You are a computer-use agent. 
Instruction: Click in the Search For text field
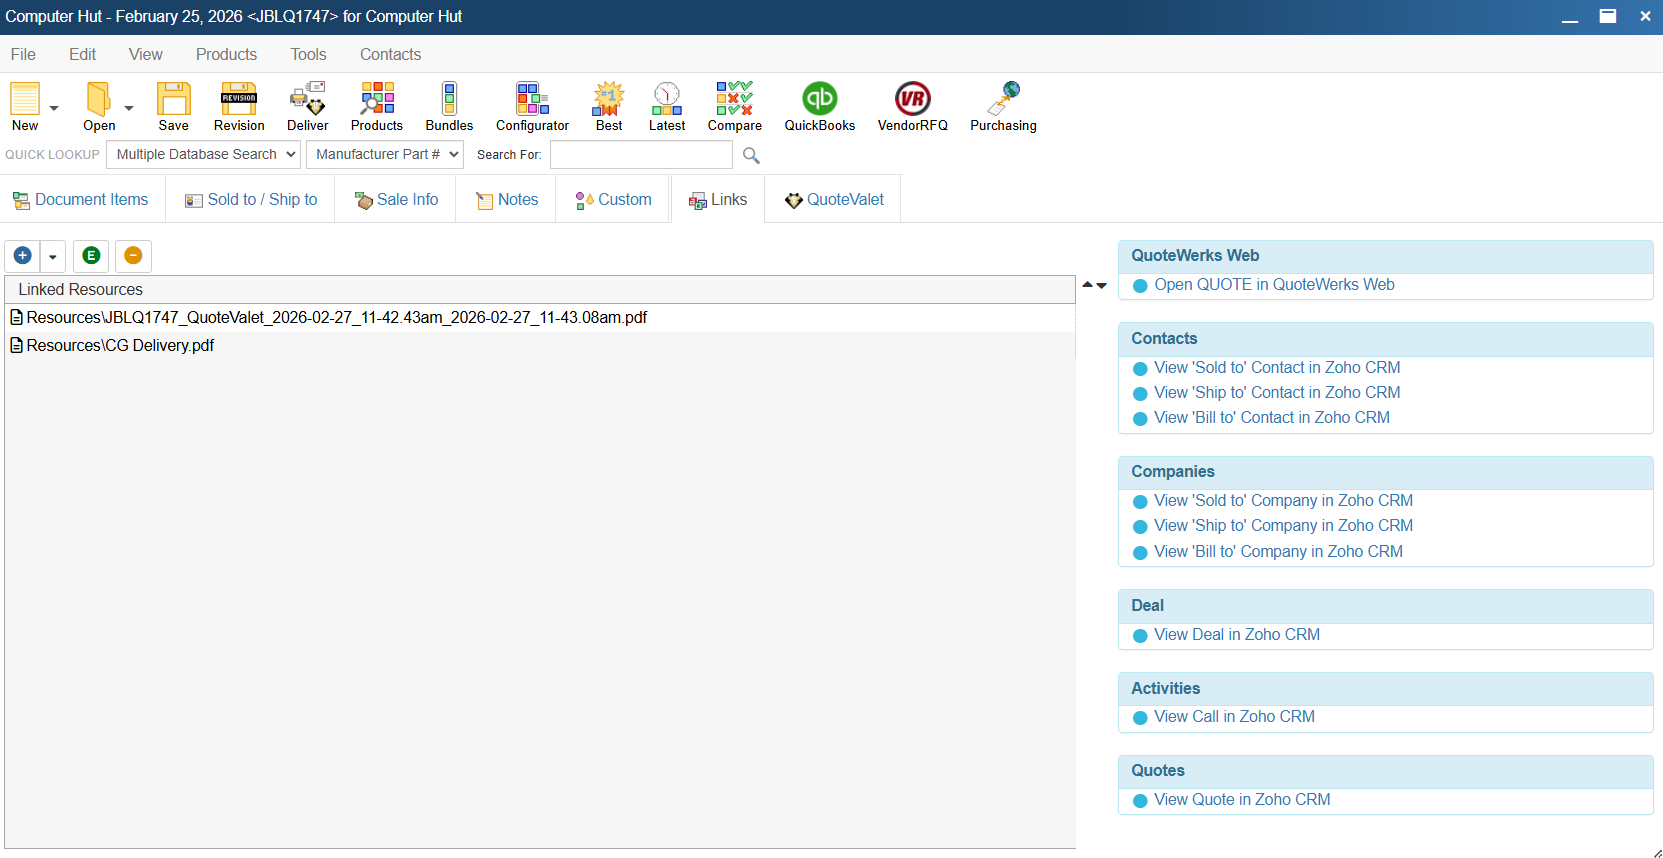(641, 155)
